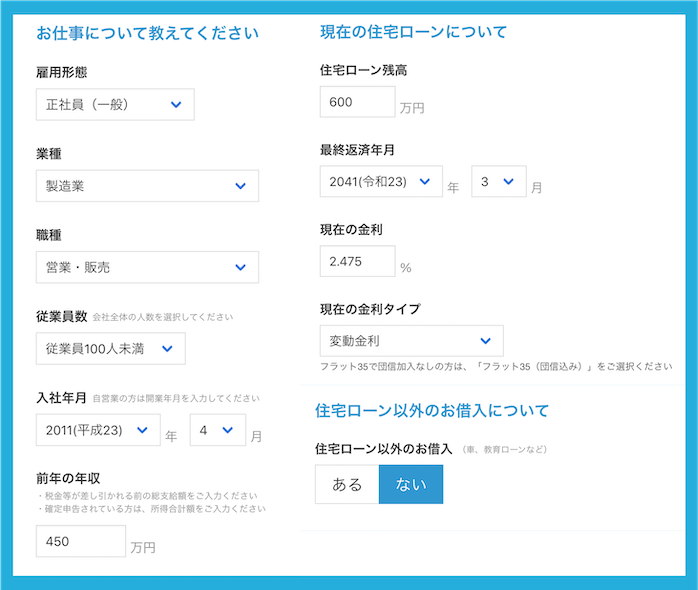Select the ない option for other borrowings
Viewport: 698px width, 590px height.
[410, 484]
